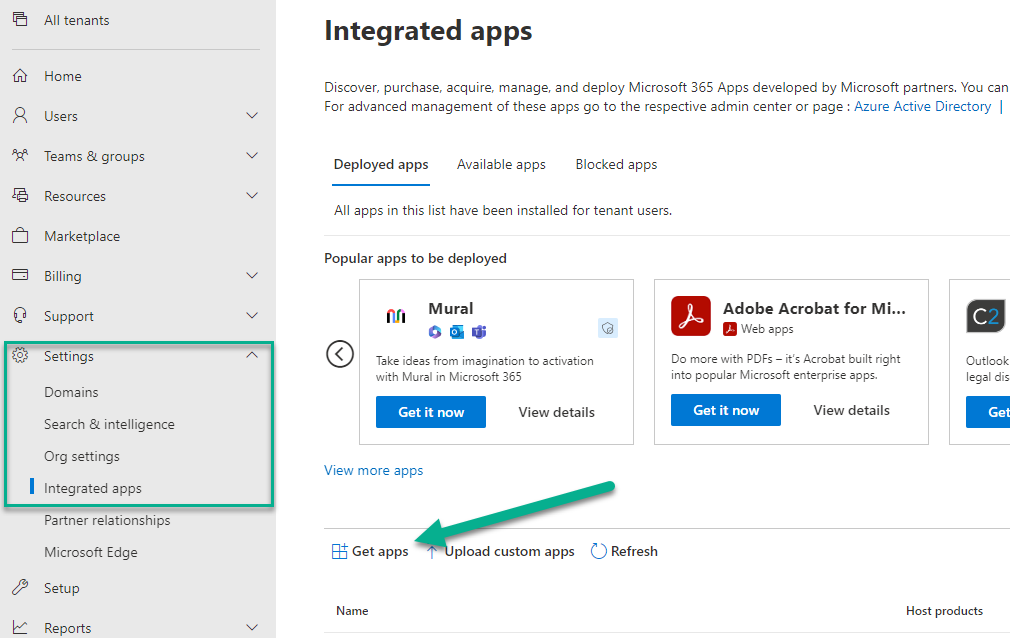Open the Home menu item
This screenshot has width=1010, height=638.
click(x=62, y=76)
